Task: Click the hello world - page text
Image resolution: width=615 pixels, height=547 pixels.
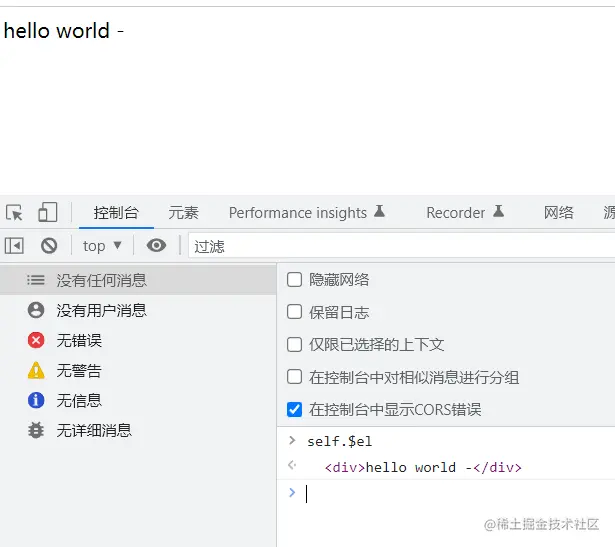Action: pyautogui.click(x=64, y=31)
